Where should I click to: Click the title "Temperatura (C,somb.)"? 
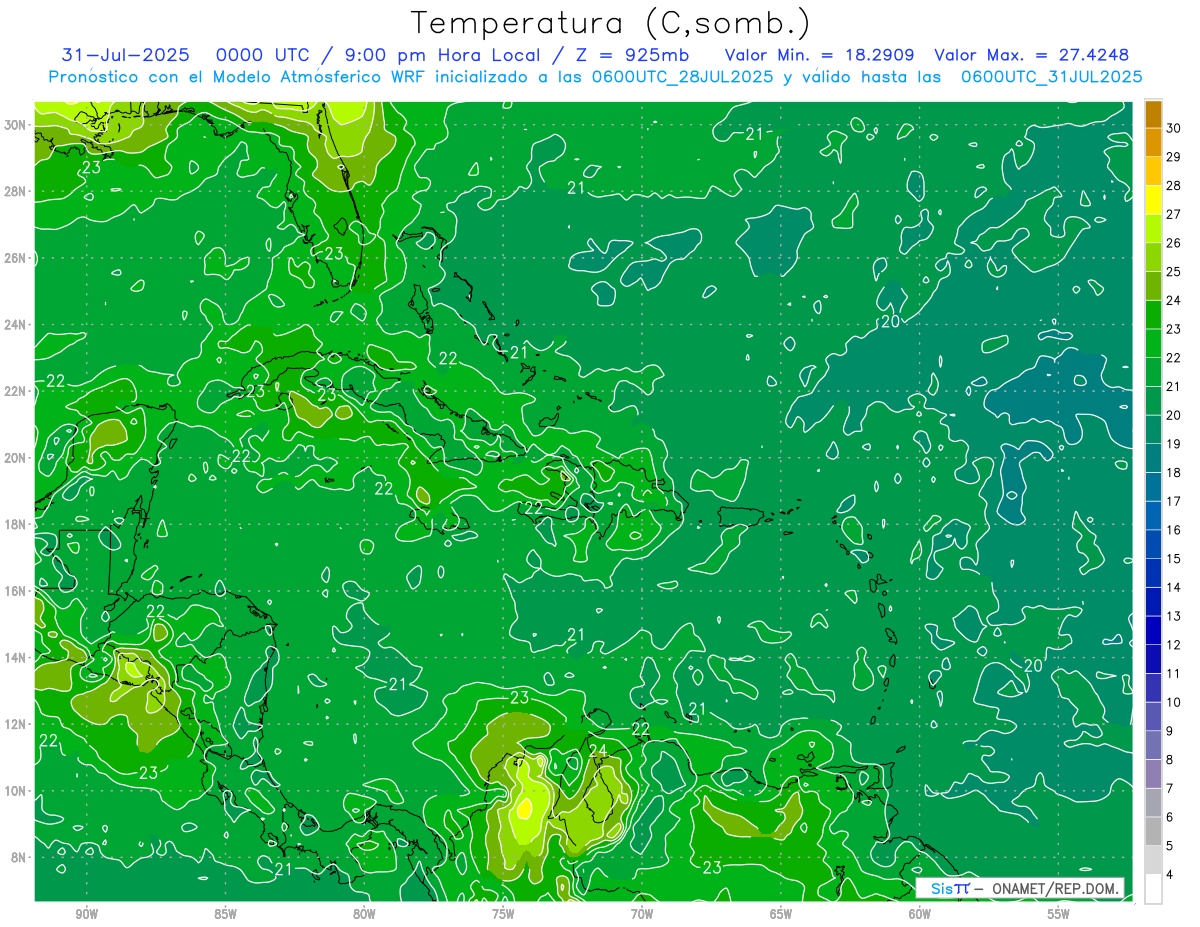click(x=610, y=24)
